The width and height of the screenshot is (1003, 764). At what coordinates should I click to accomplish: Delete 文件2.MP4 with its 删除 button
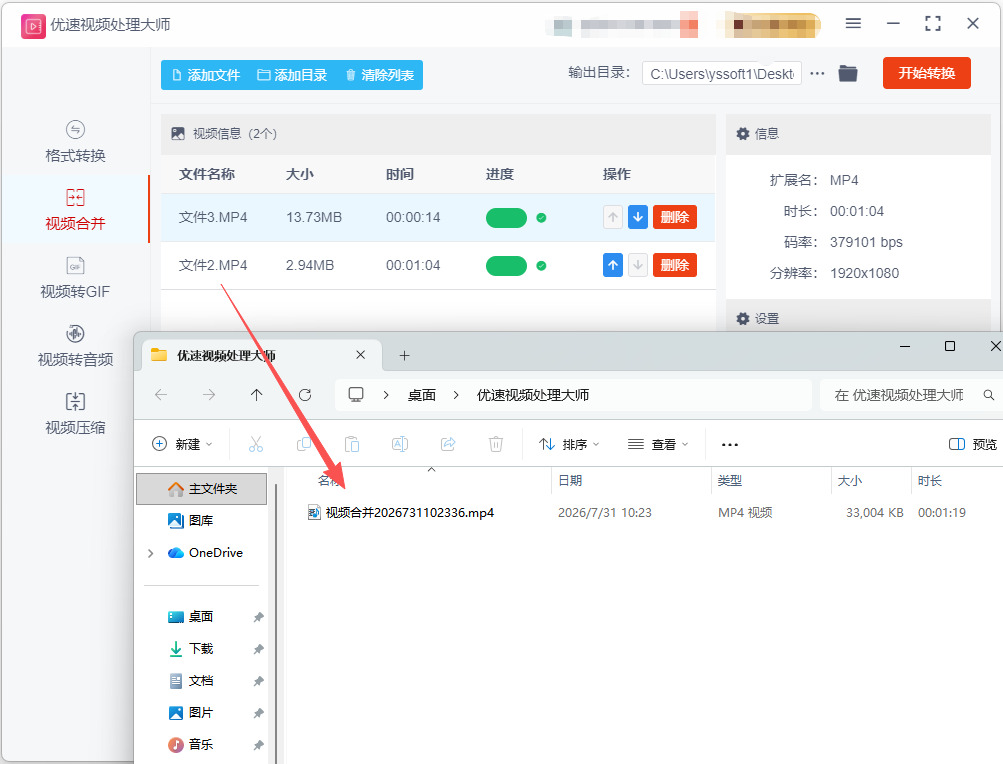(x=674, y=265)
